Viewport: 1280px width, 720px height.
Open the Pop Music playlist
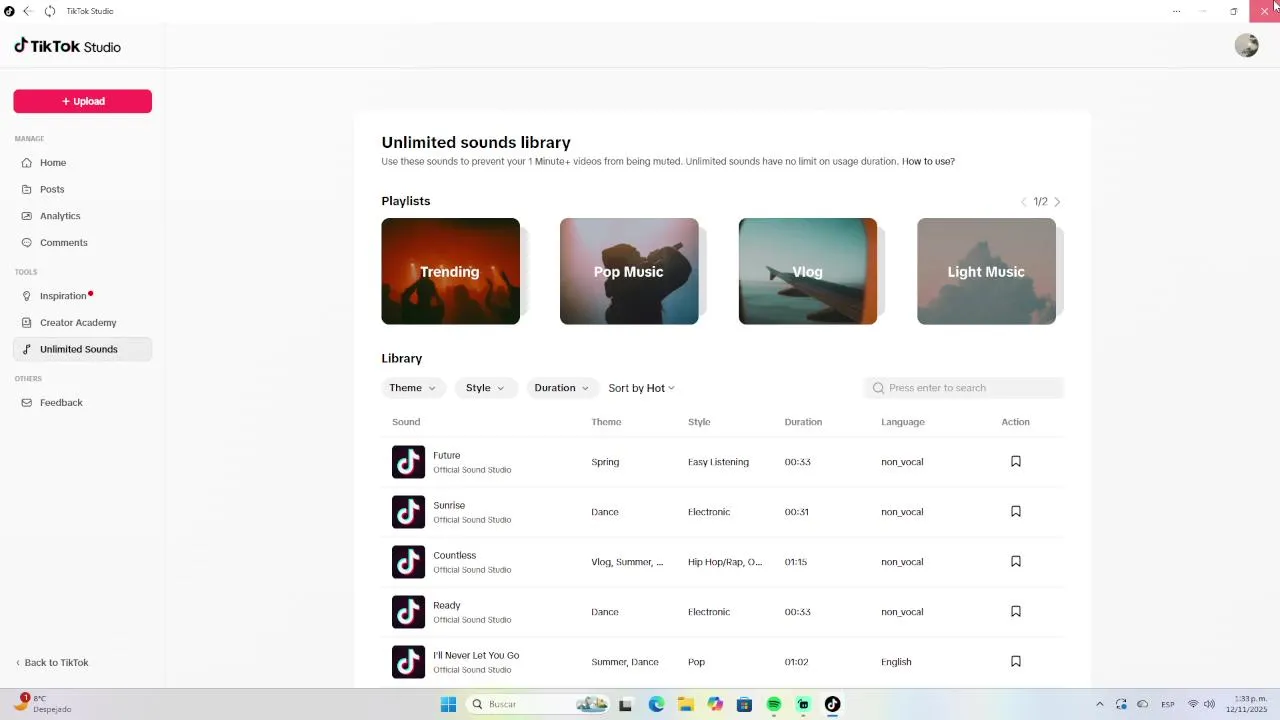(x=629, y=271)
